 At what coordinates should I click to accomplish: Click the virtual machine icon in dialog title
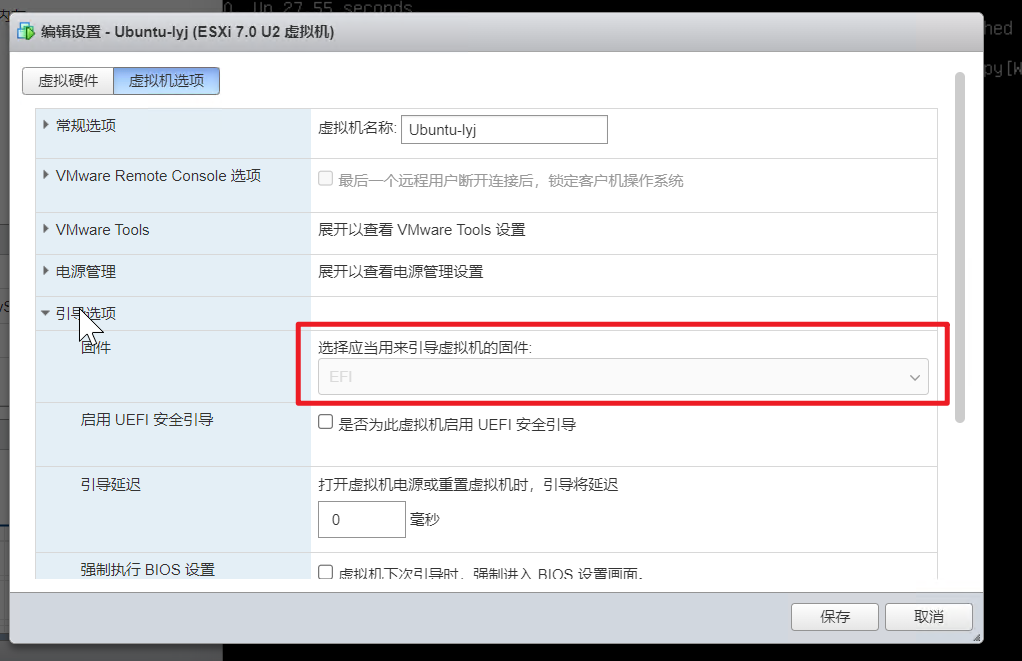coord(26,32)
